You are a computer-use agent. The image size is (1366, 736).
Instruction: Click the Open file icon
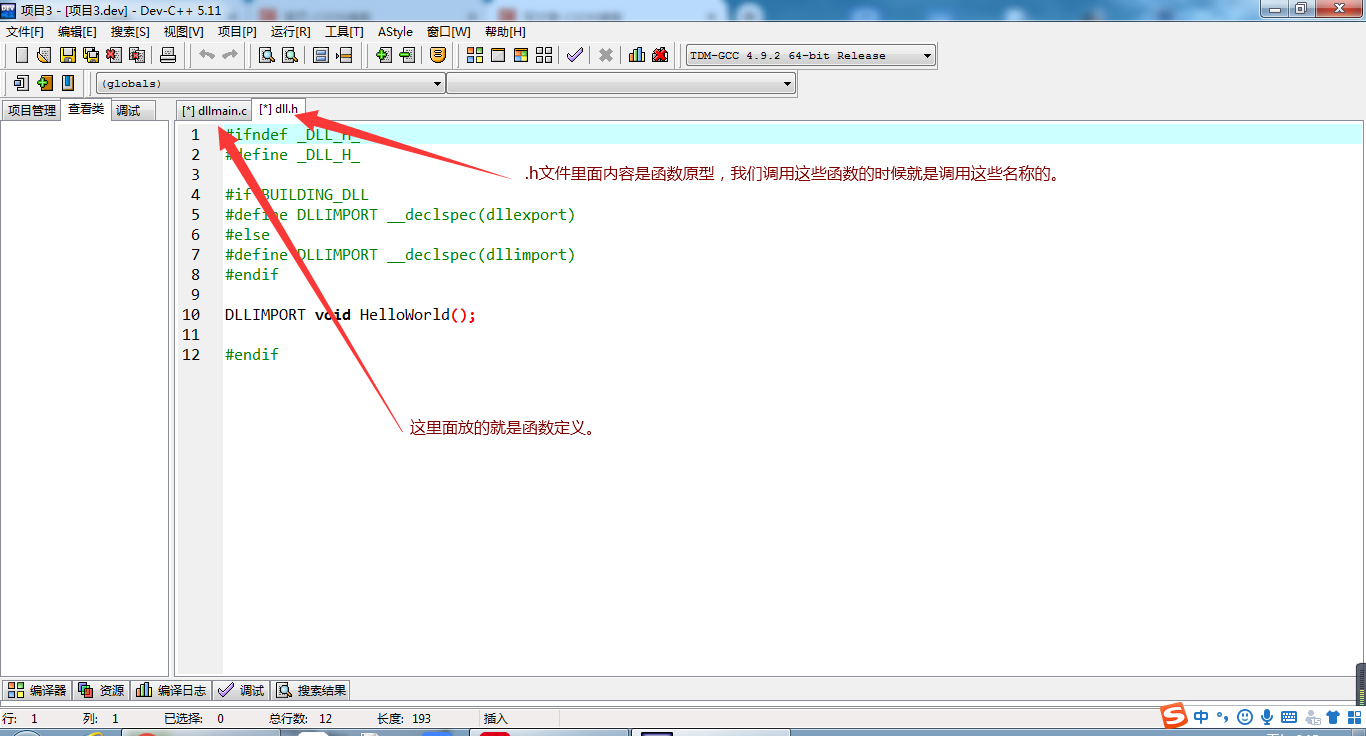(x=44, y=55)
